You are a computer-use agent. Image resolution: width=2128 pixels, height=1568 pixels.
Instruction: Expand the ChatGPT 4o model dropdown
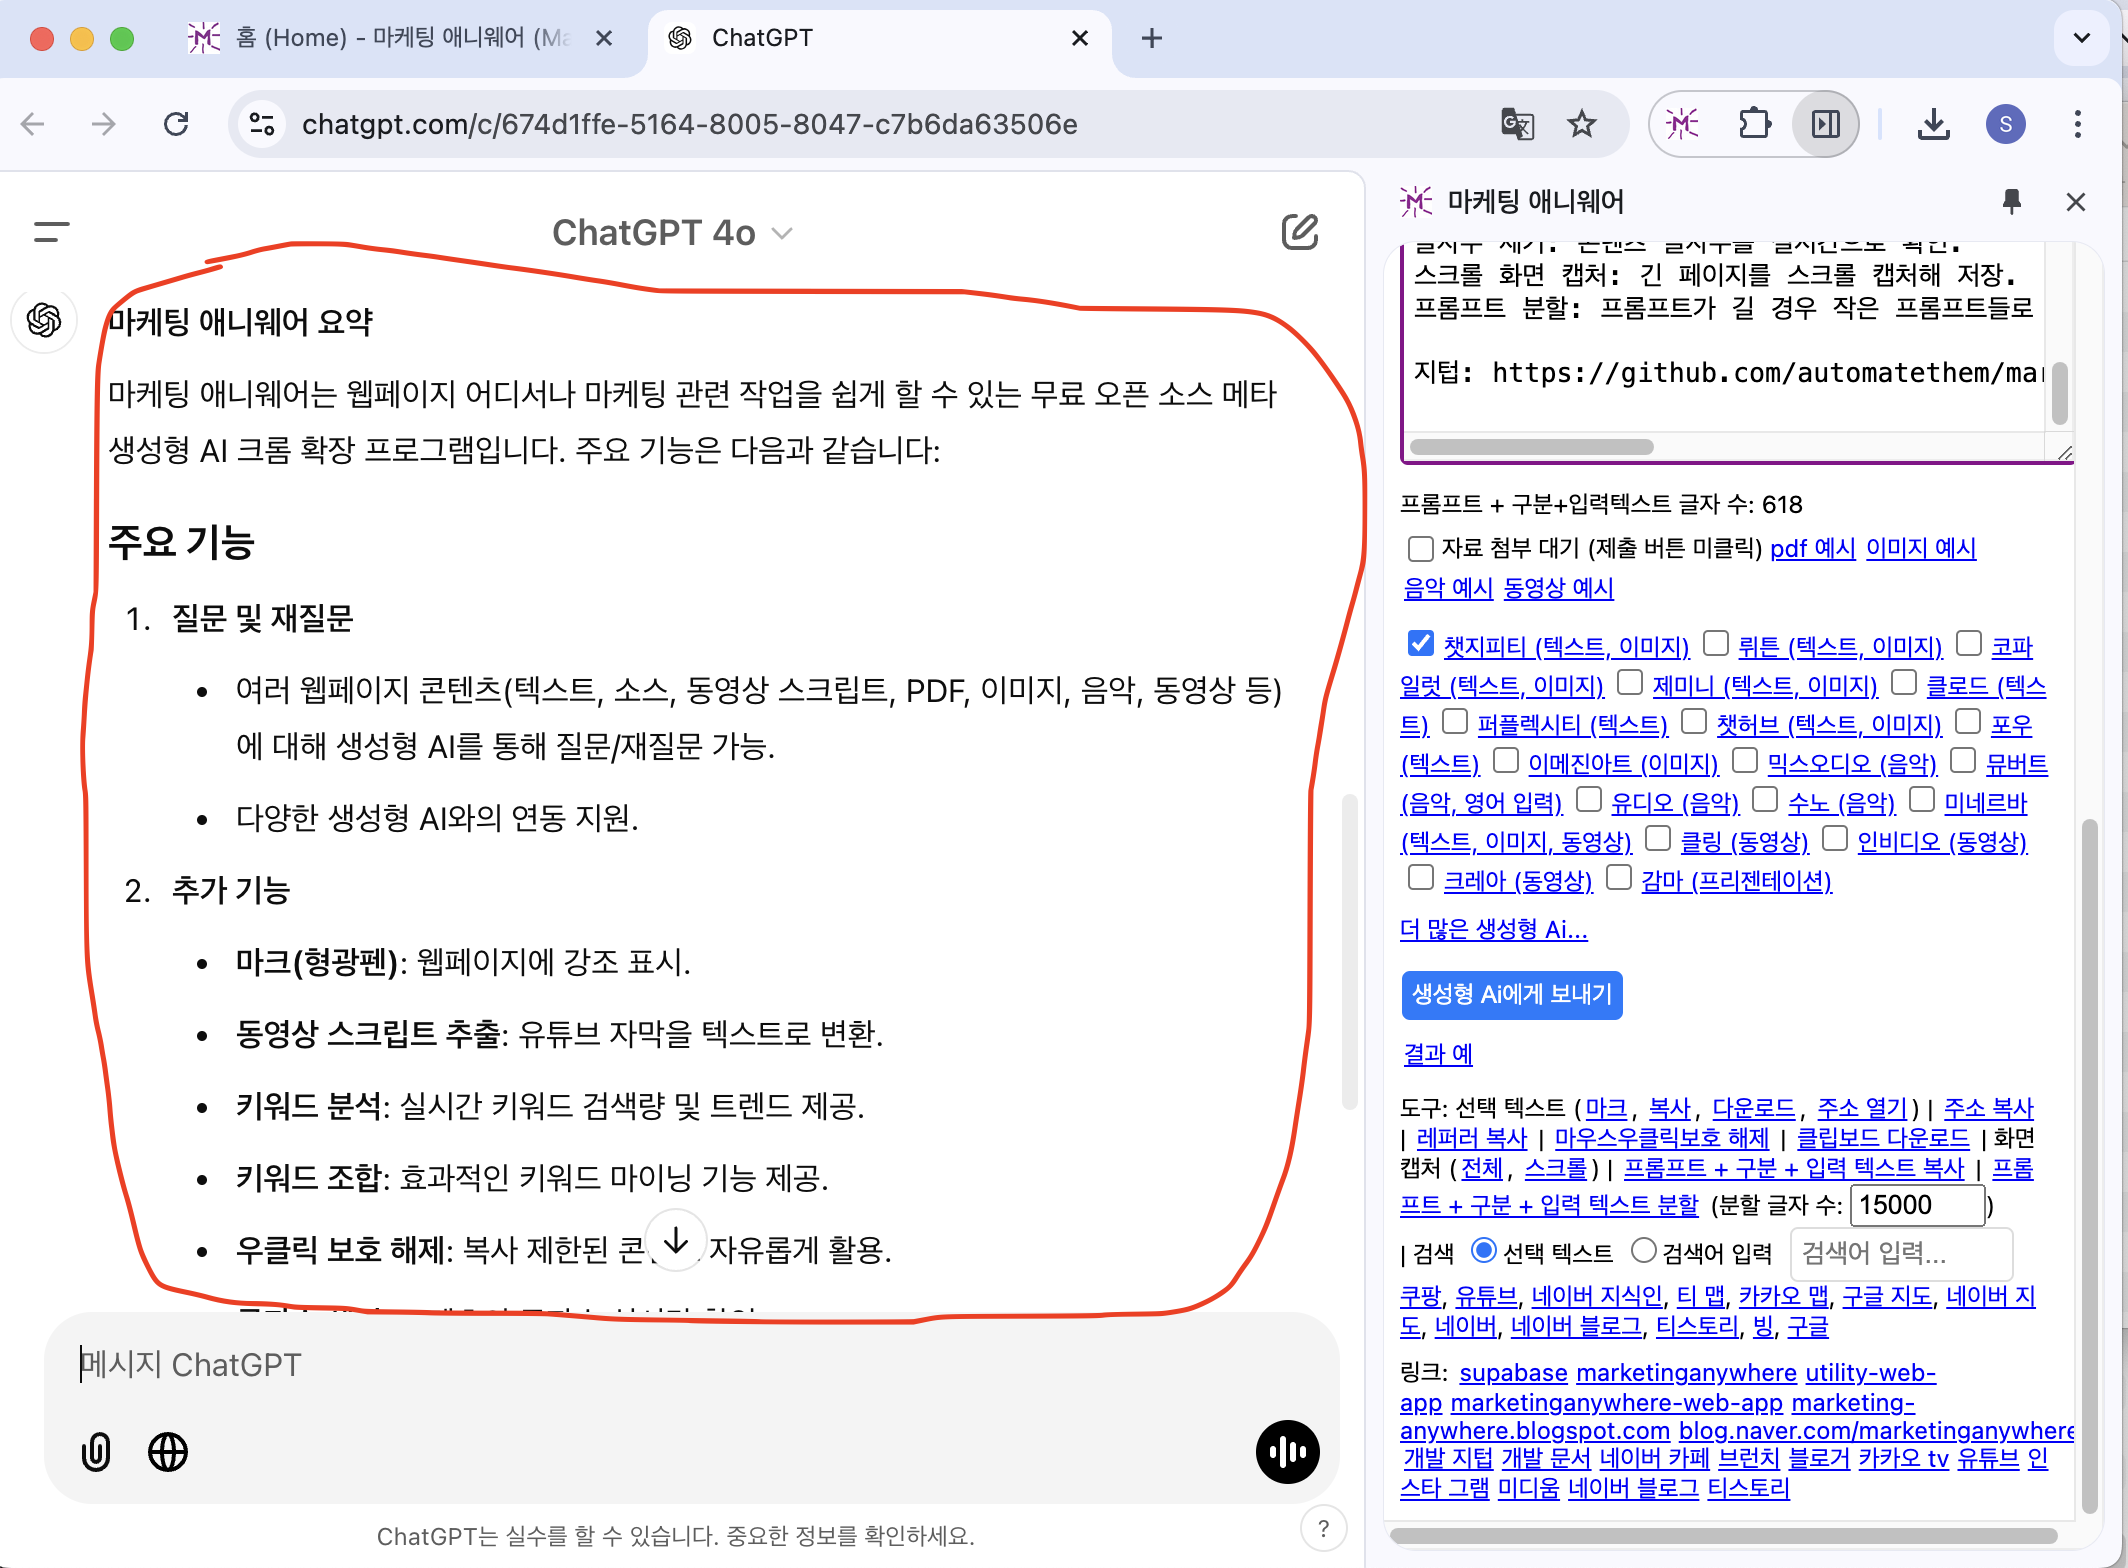[672, 232]
